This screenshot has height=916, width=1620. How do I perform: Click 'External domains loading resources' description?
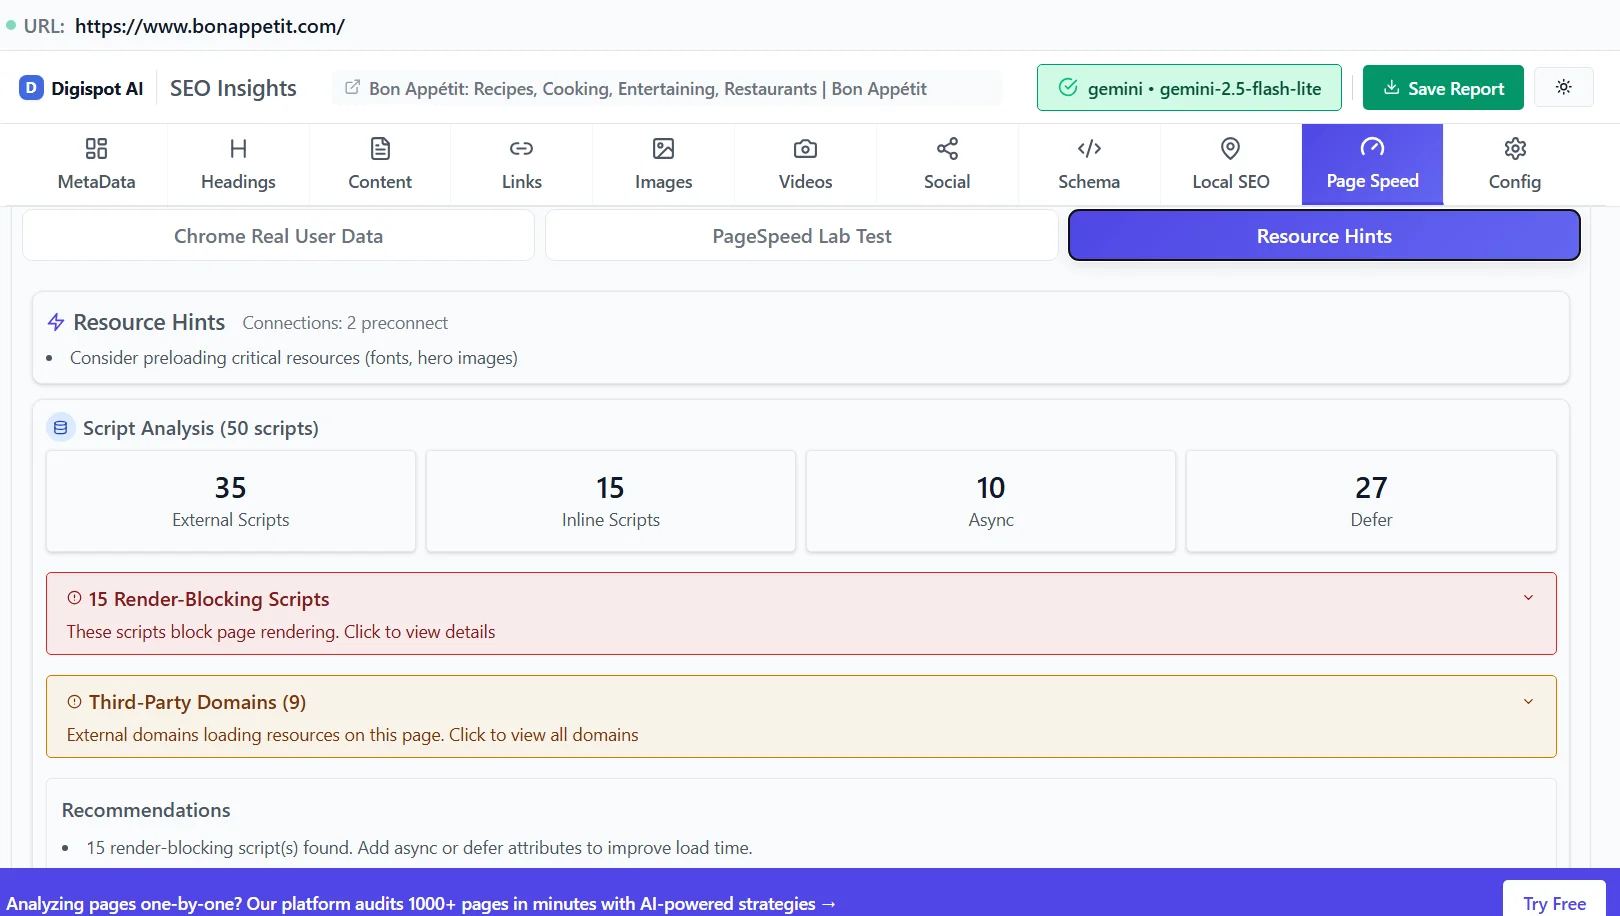coord(352,735)
